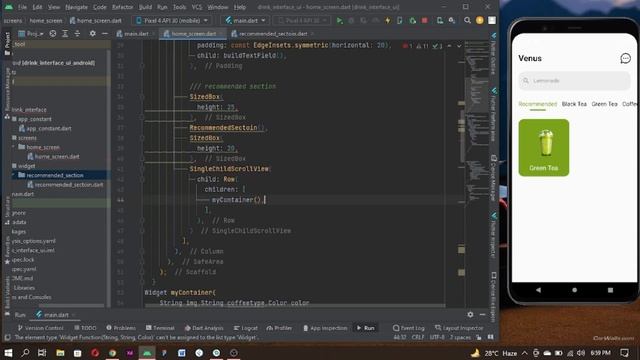Open Chrome from taskbar
Viewport: 640px width, 360px height.
tap(112, 353)
